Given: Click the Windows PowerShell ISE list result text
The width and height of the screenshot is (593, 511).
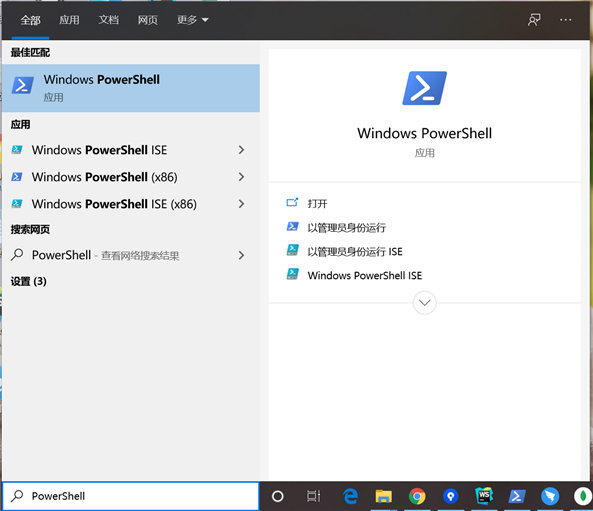Looking at the screenshot, I should (x=99, y=150).
